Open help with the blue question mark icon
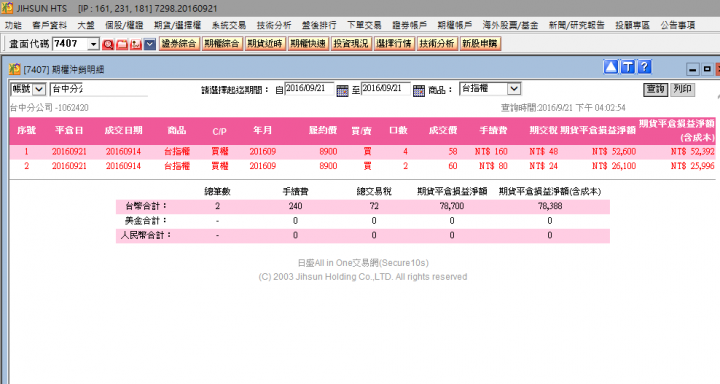720x384 pixels. pos(645,67)
